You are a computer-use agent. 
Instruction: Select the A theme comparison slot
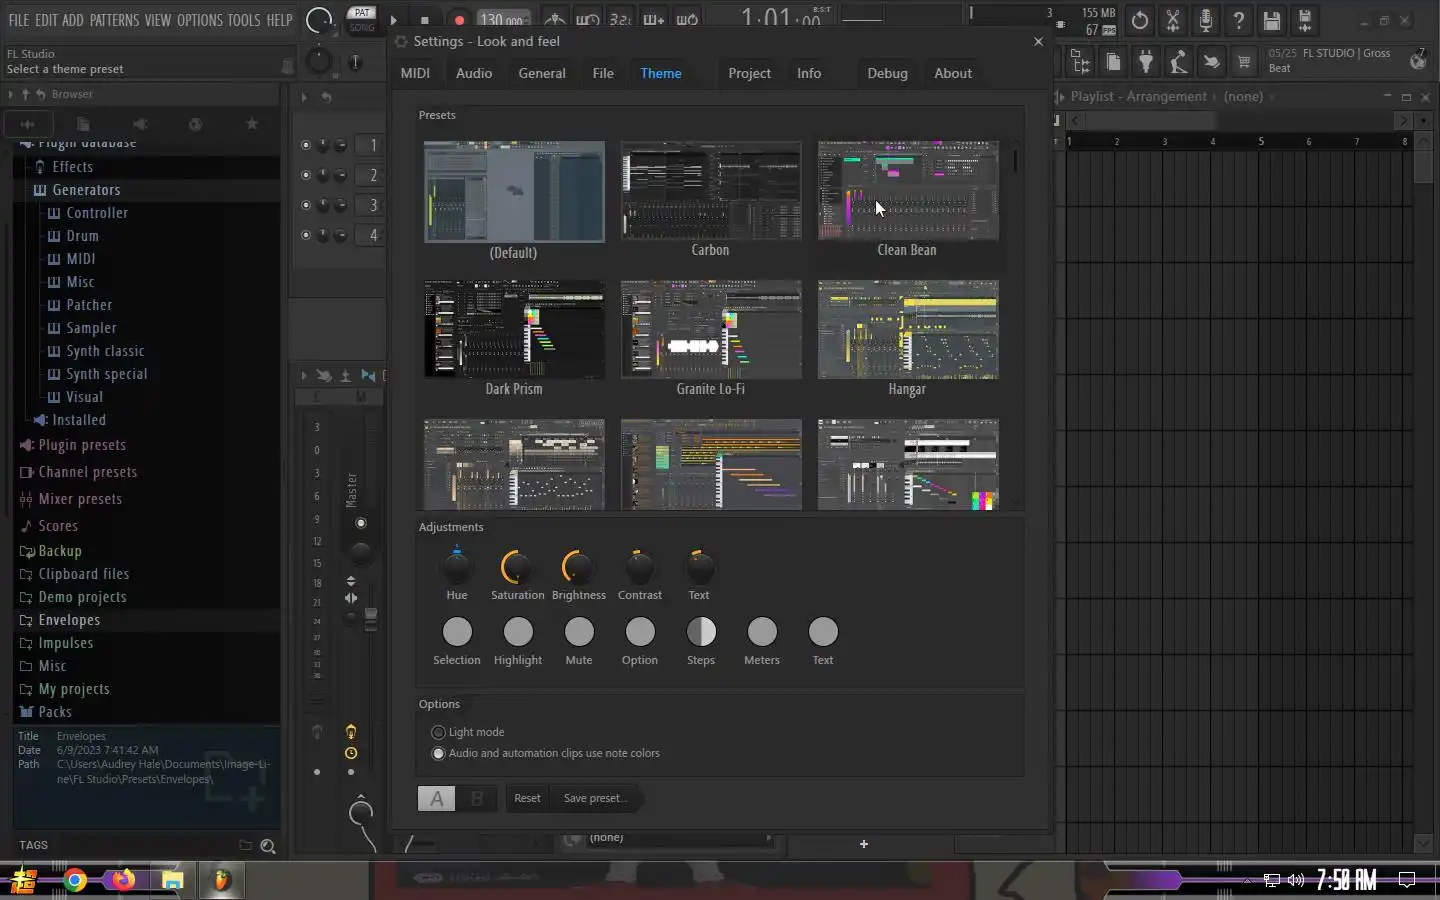(x=437, y=798)
